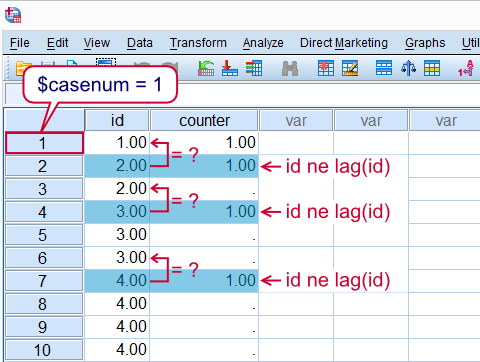Select the counter column header
480x362 pixels.
(x=204, y=120)
